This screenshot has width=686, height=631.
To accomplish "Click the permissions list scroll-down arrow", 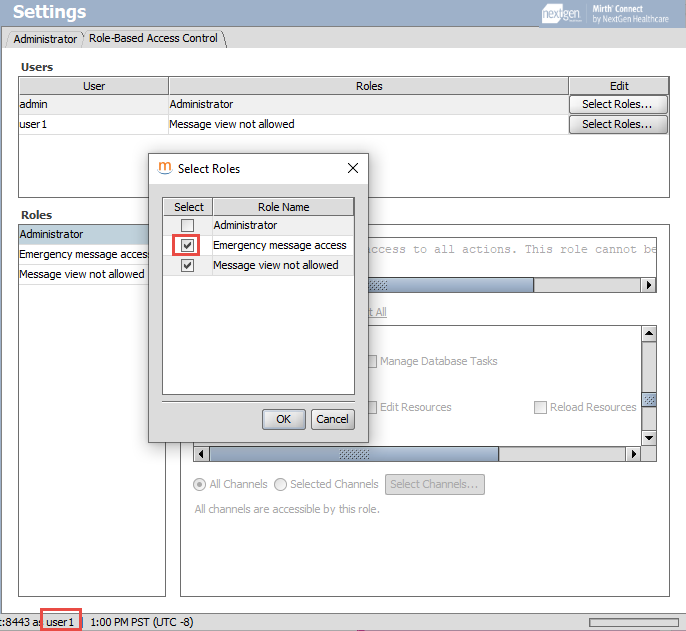I will [x=648, y=438].
